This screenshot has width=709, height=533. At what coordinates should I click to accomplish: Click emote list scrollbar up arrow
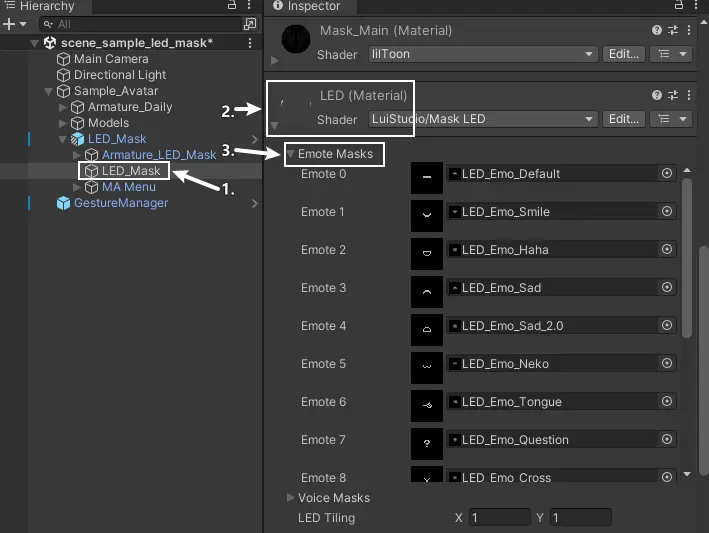pos(687,170)
